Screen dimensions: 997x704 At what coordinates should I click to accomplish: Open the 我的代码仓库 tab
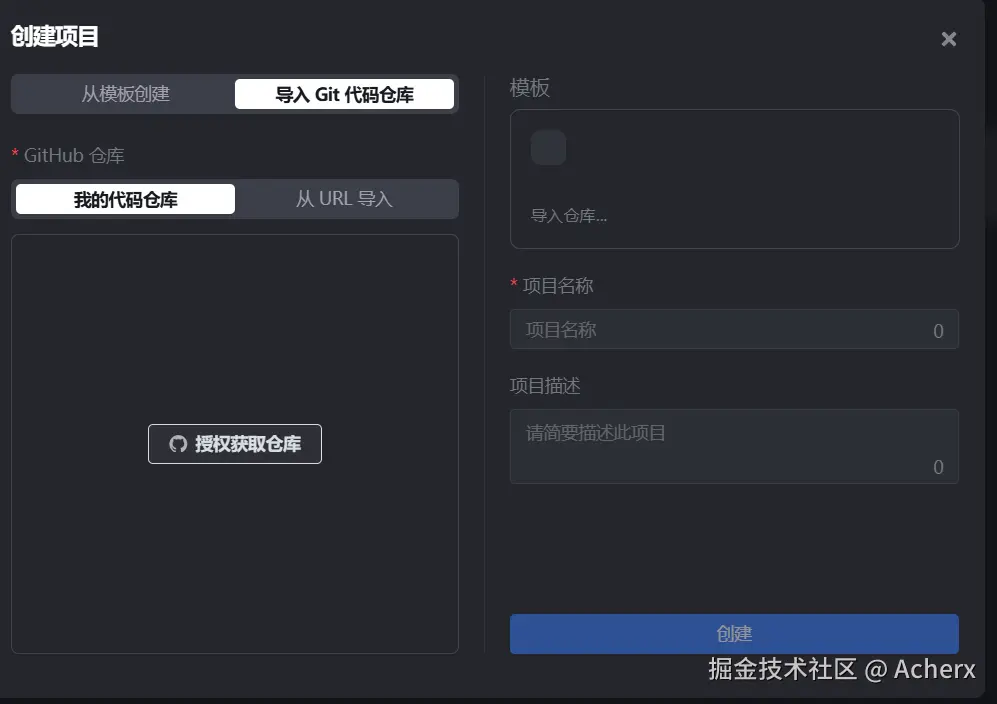(126, 199)
